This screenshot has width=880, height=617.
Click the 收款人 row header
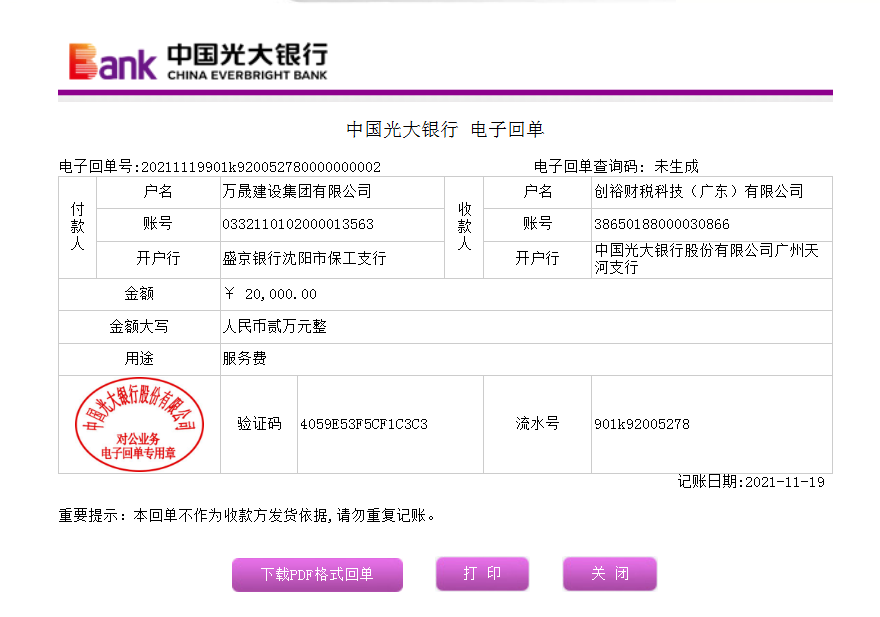(x=464, y=227)
